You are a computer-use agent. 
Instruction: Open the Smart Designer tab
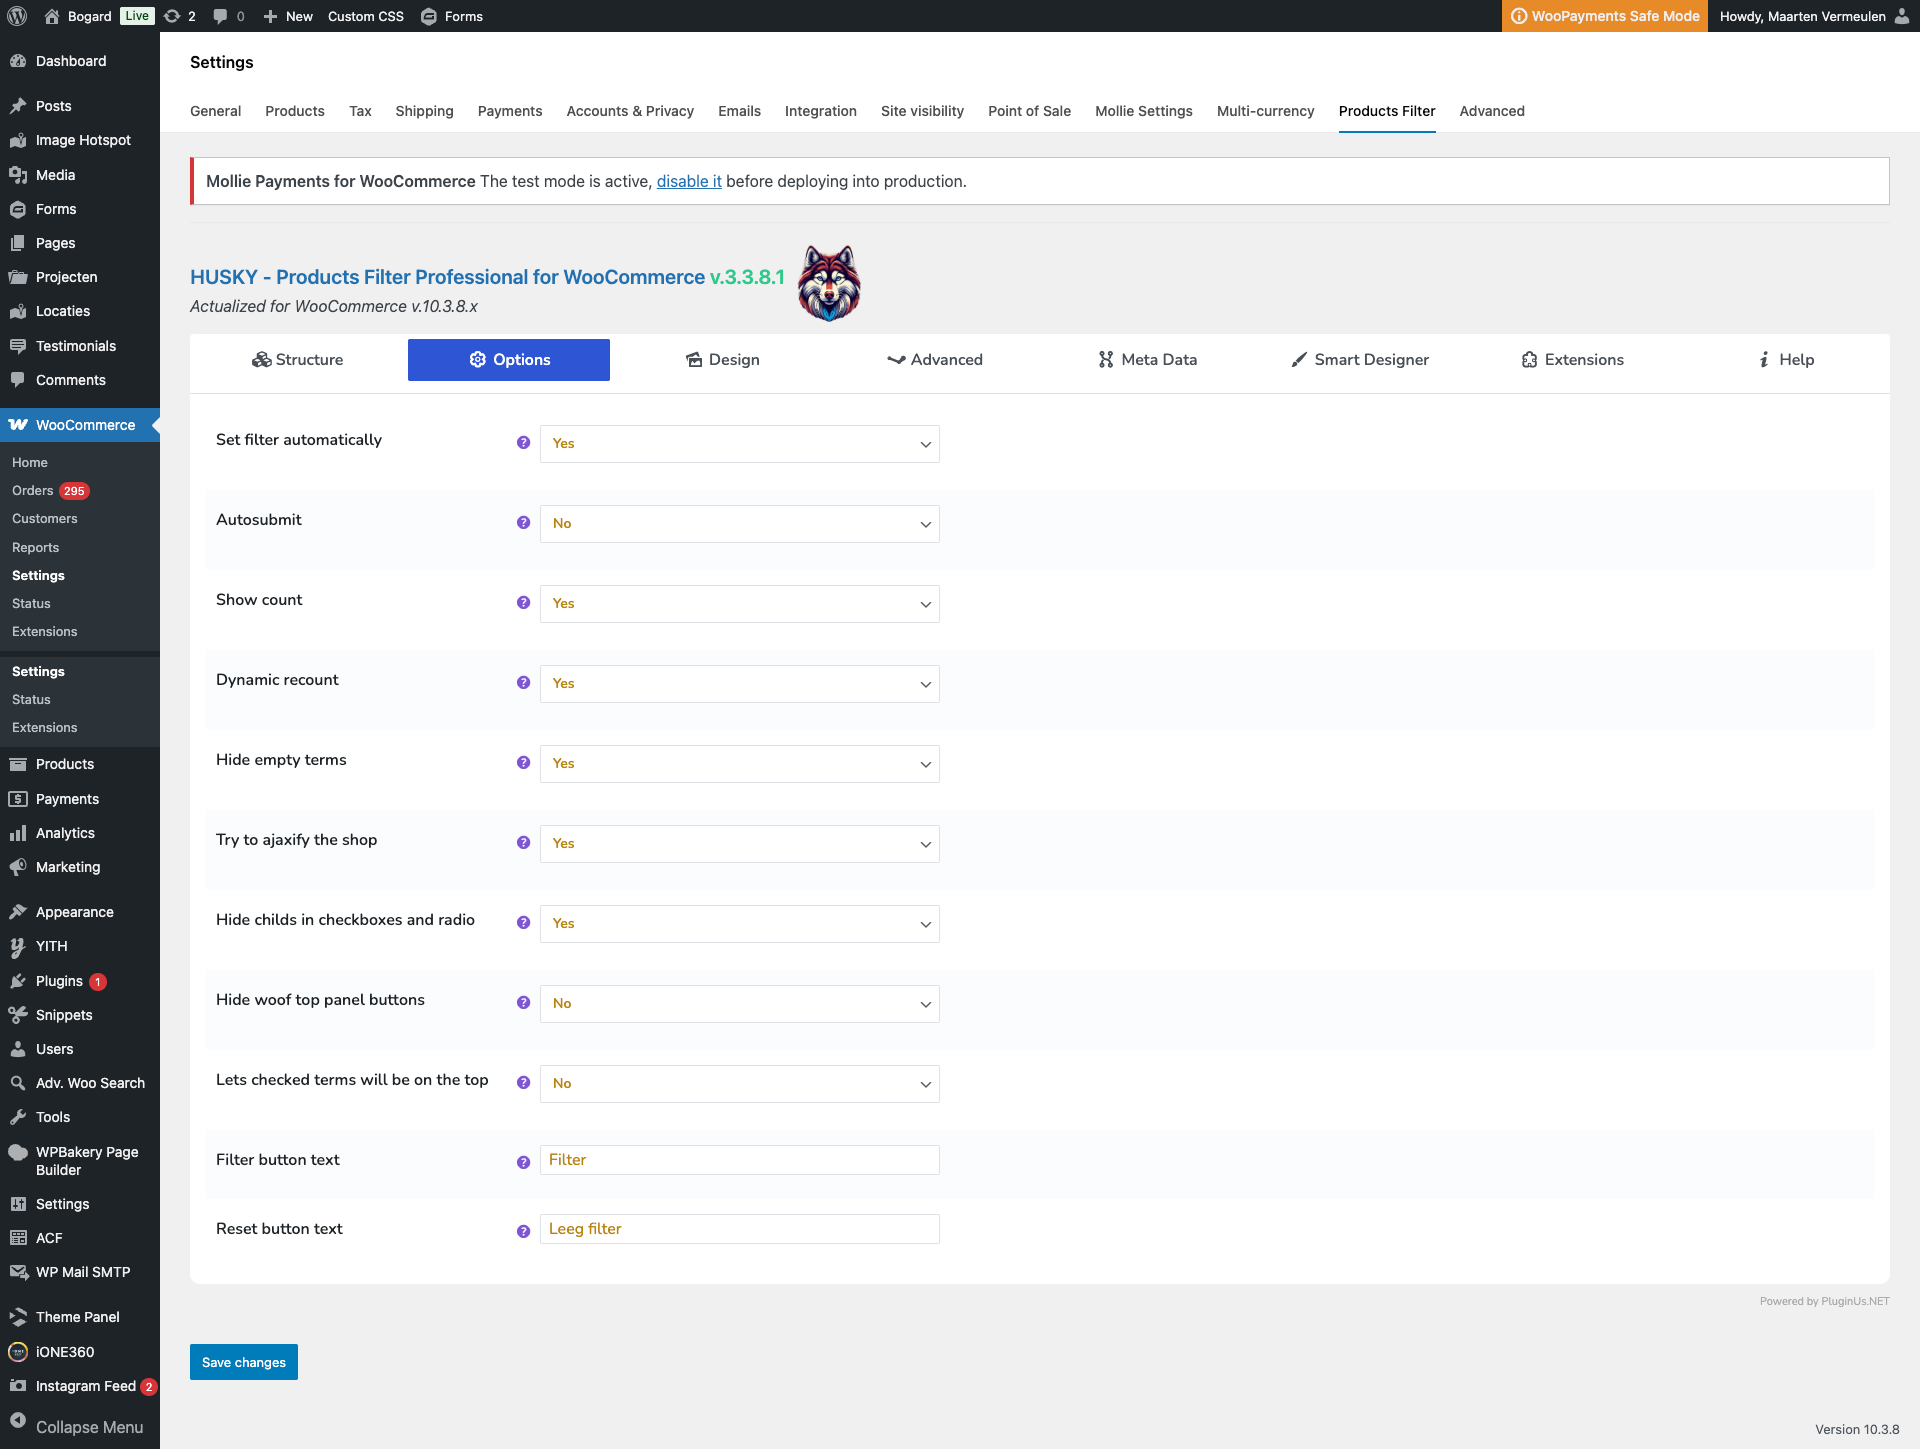(1359, 360)
